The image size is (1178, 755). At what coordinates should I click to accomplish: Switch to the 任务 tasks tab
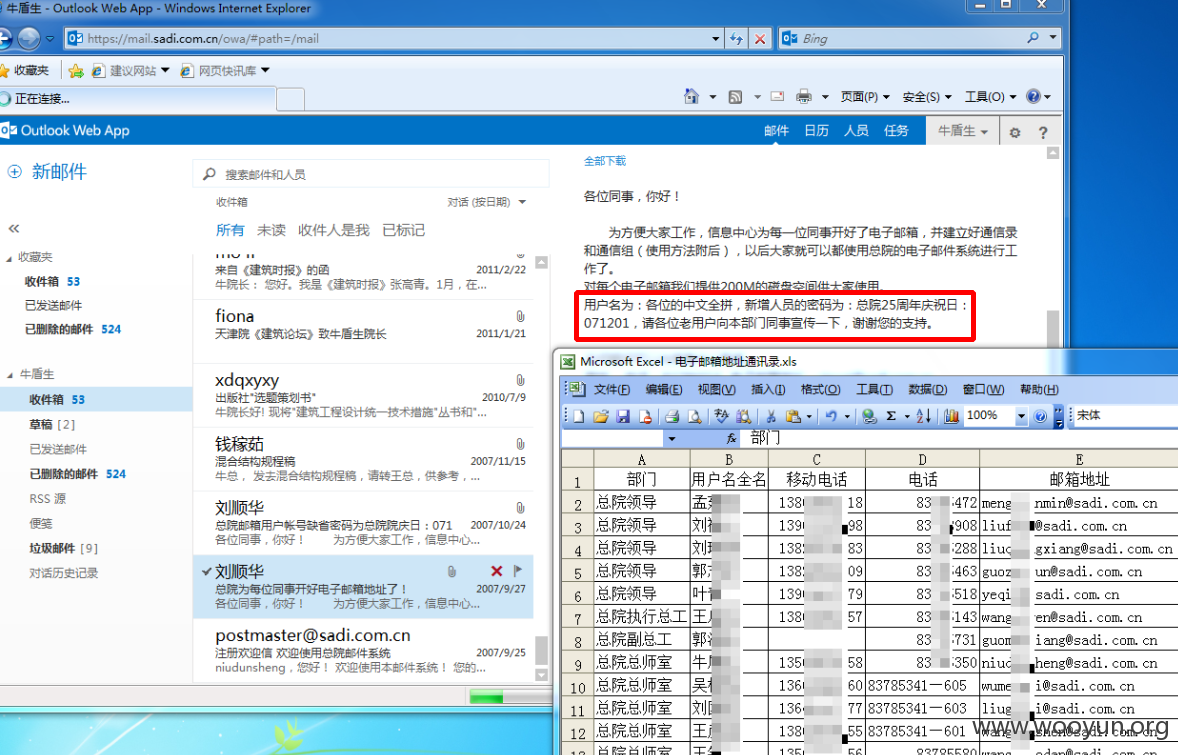click(x=896, y=131)
